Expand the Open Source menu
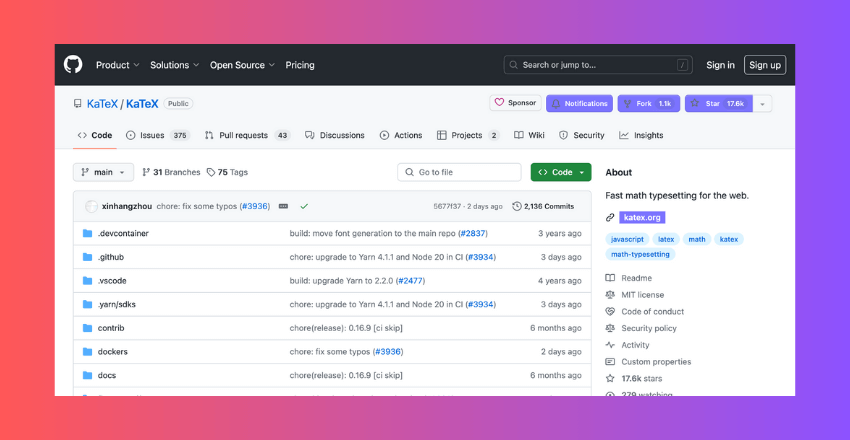This screenshot has height=440, width=850. (x=242, y=65)
